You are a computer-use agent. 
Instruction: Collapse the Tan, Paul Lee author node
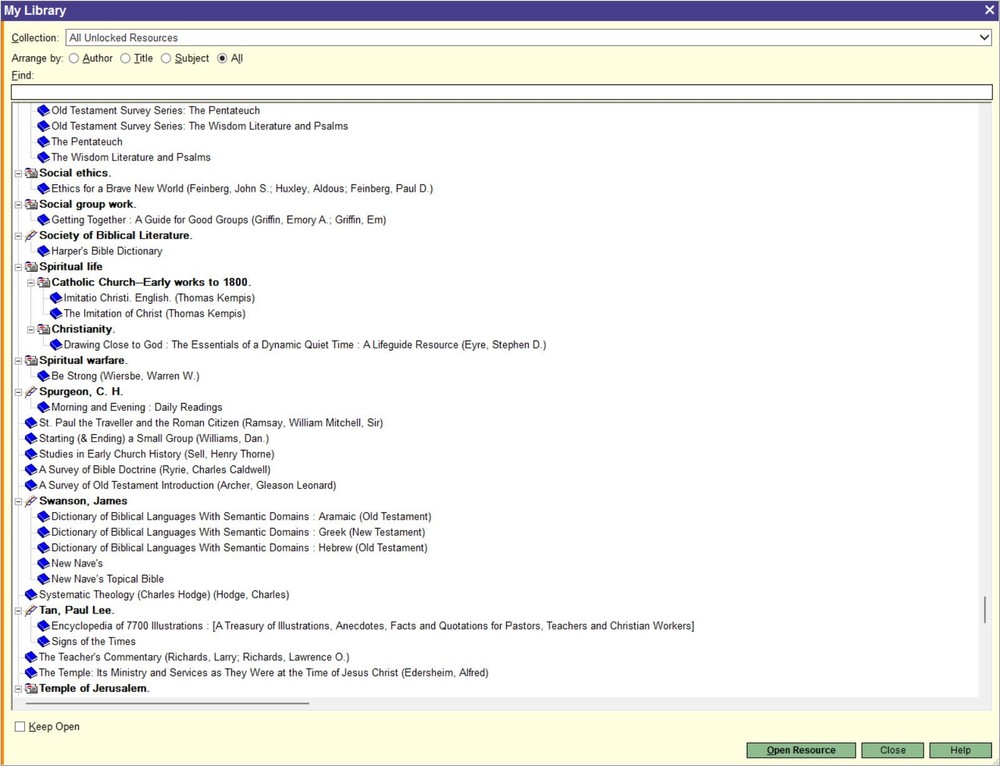[18, 610]
